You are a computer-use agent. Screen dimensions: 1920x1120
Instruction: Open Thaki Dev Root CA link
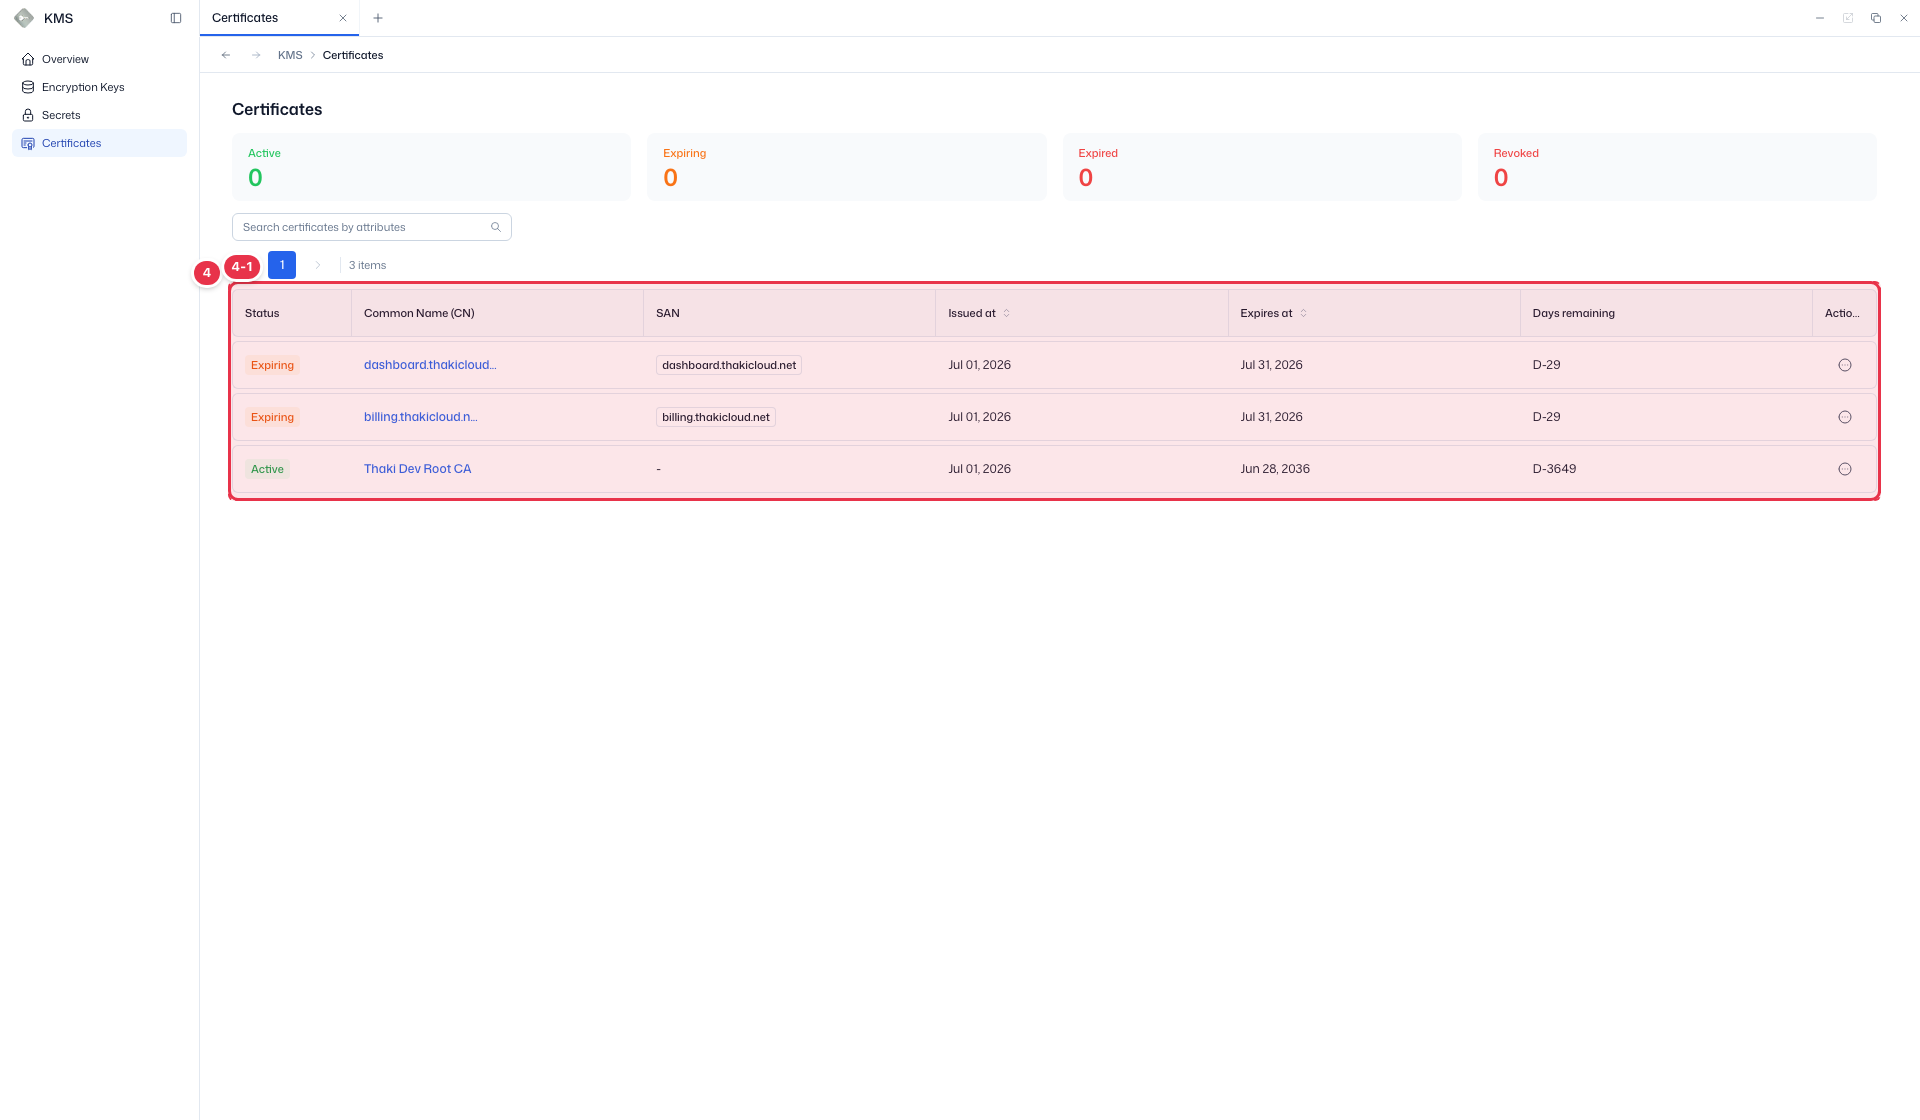[x=417, y=469]
